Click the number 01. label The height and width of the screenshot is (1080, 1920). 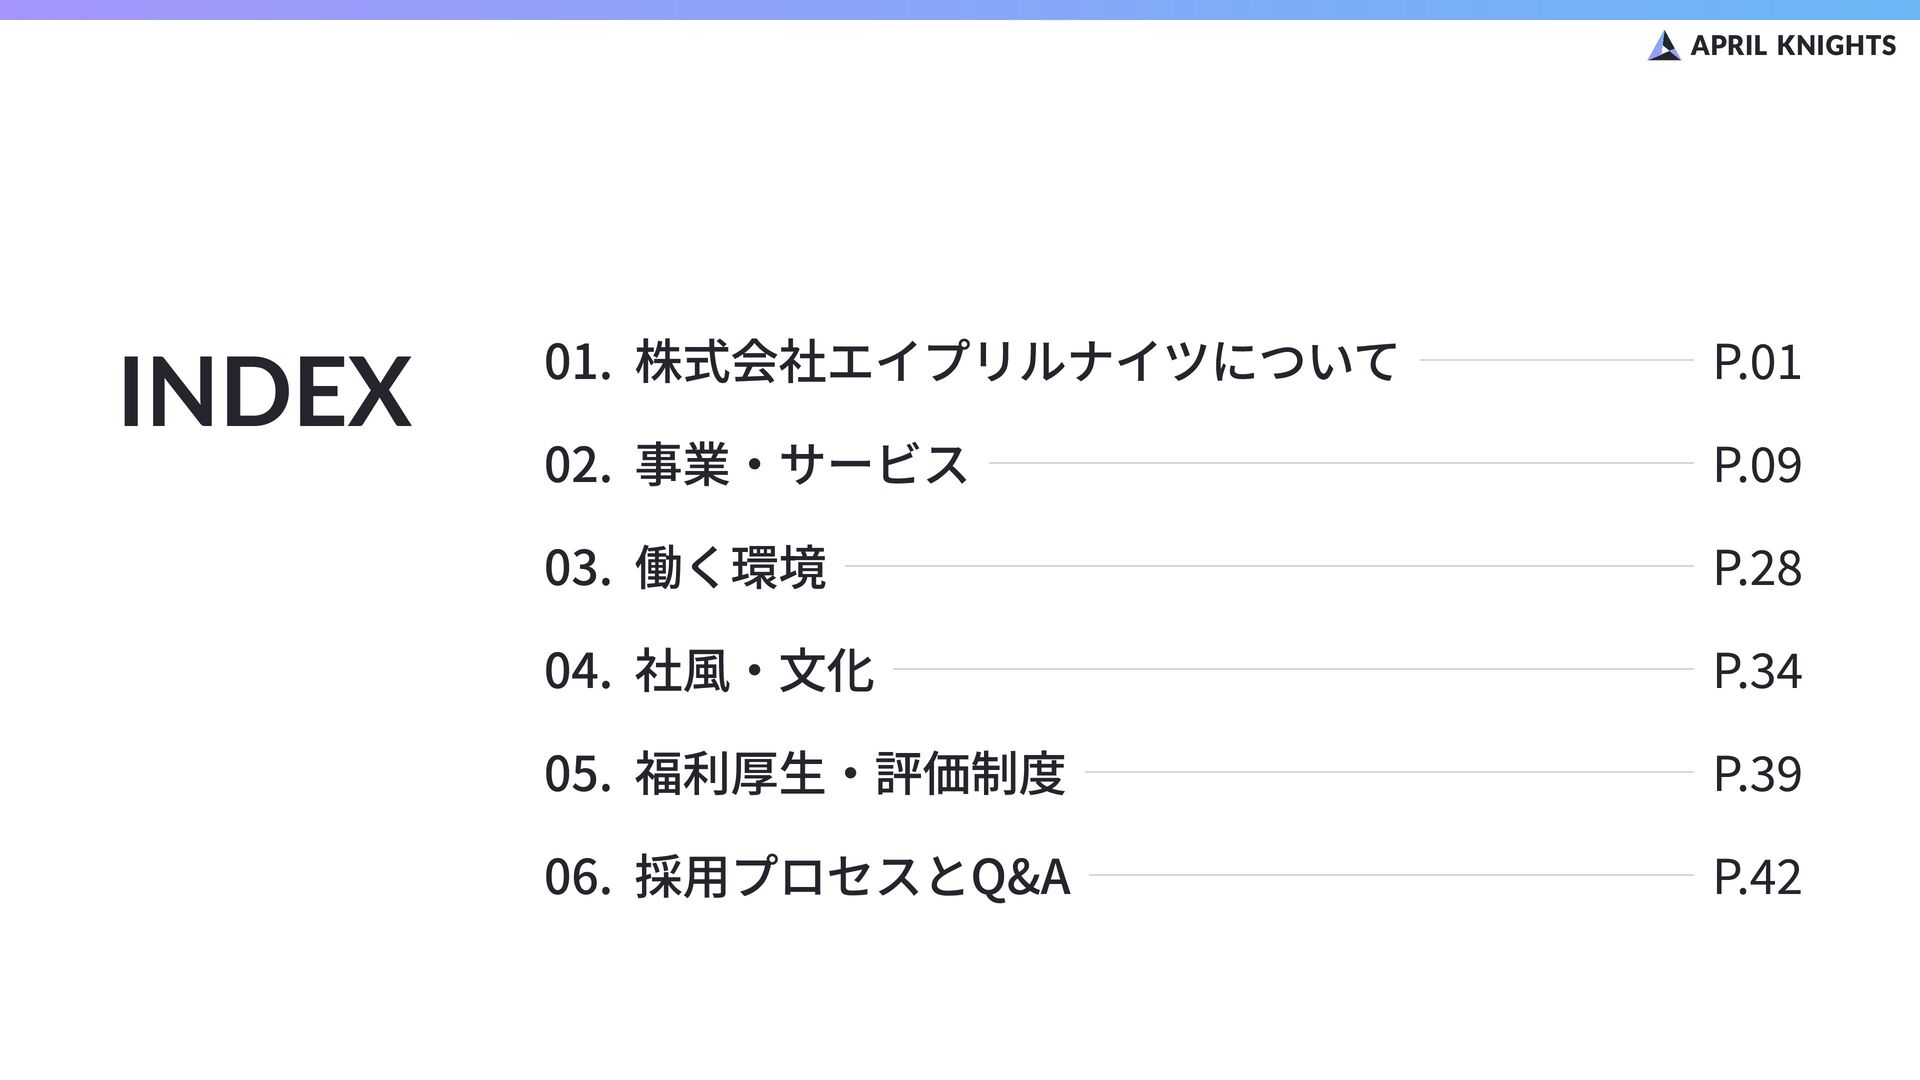(x=577, y=362)
